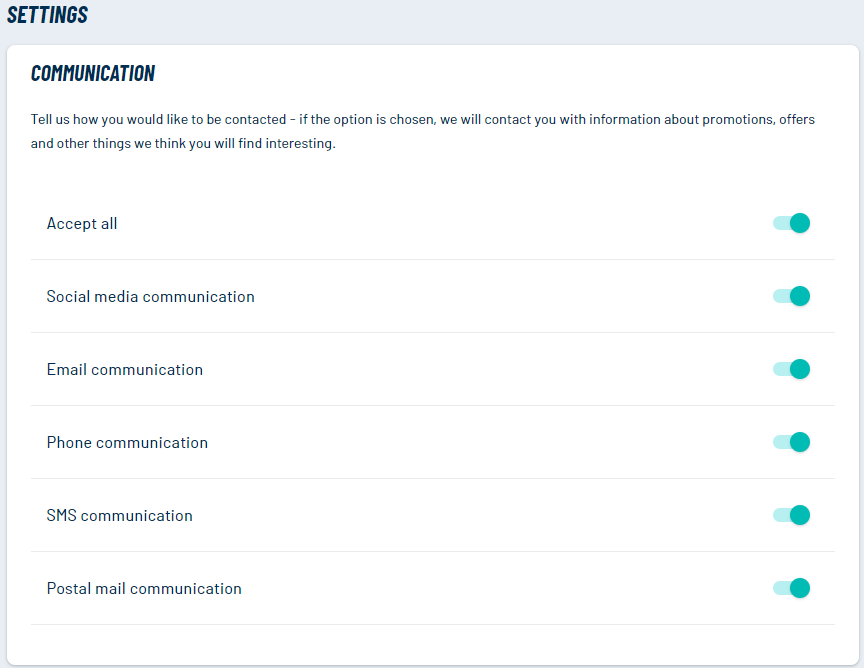
Task: Disable Social media communication switch
Action: coord(791,296)
